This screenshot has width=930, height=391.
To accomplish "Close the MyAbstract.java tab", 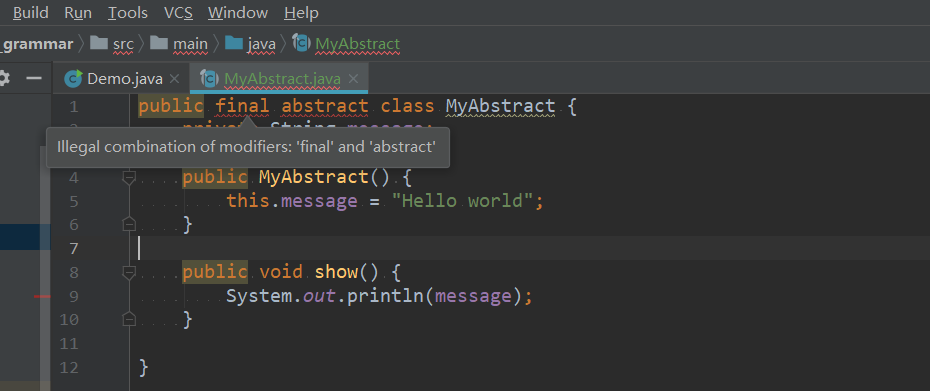I will 353,78.
